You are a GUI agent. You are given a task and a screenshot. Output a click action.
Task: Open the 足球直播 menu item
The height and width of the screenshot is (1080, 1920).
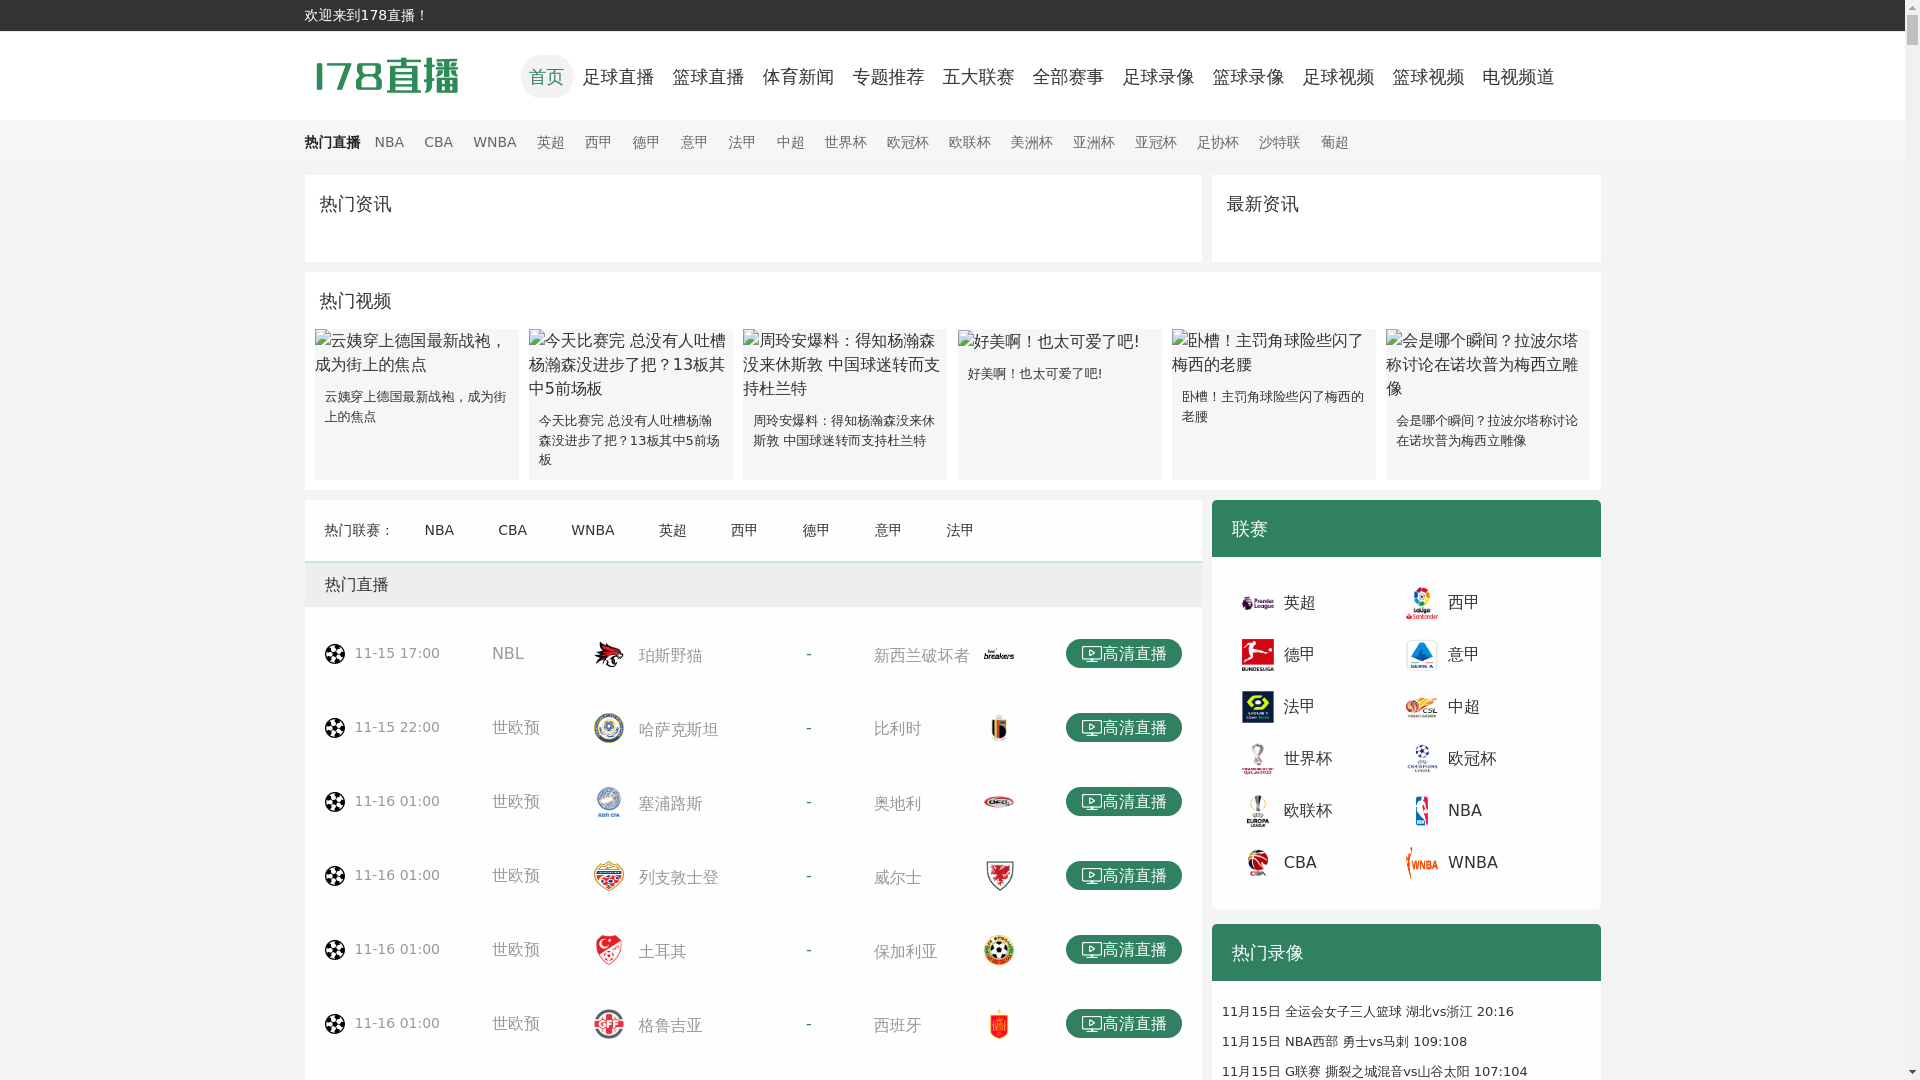(618, 77)
